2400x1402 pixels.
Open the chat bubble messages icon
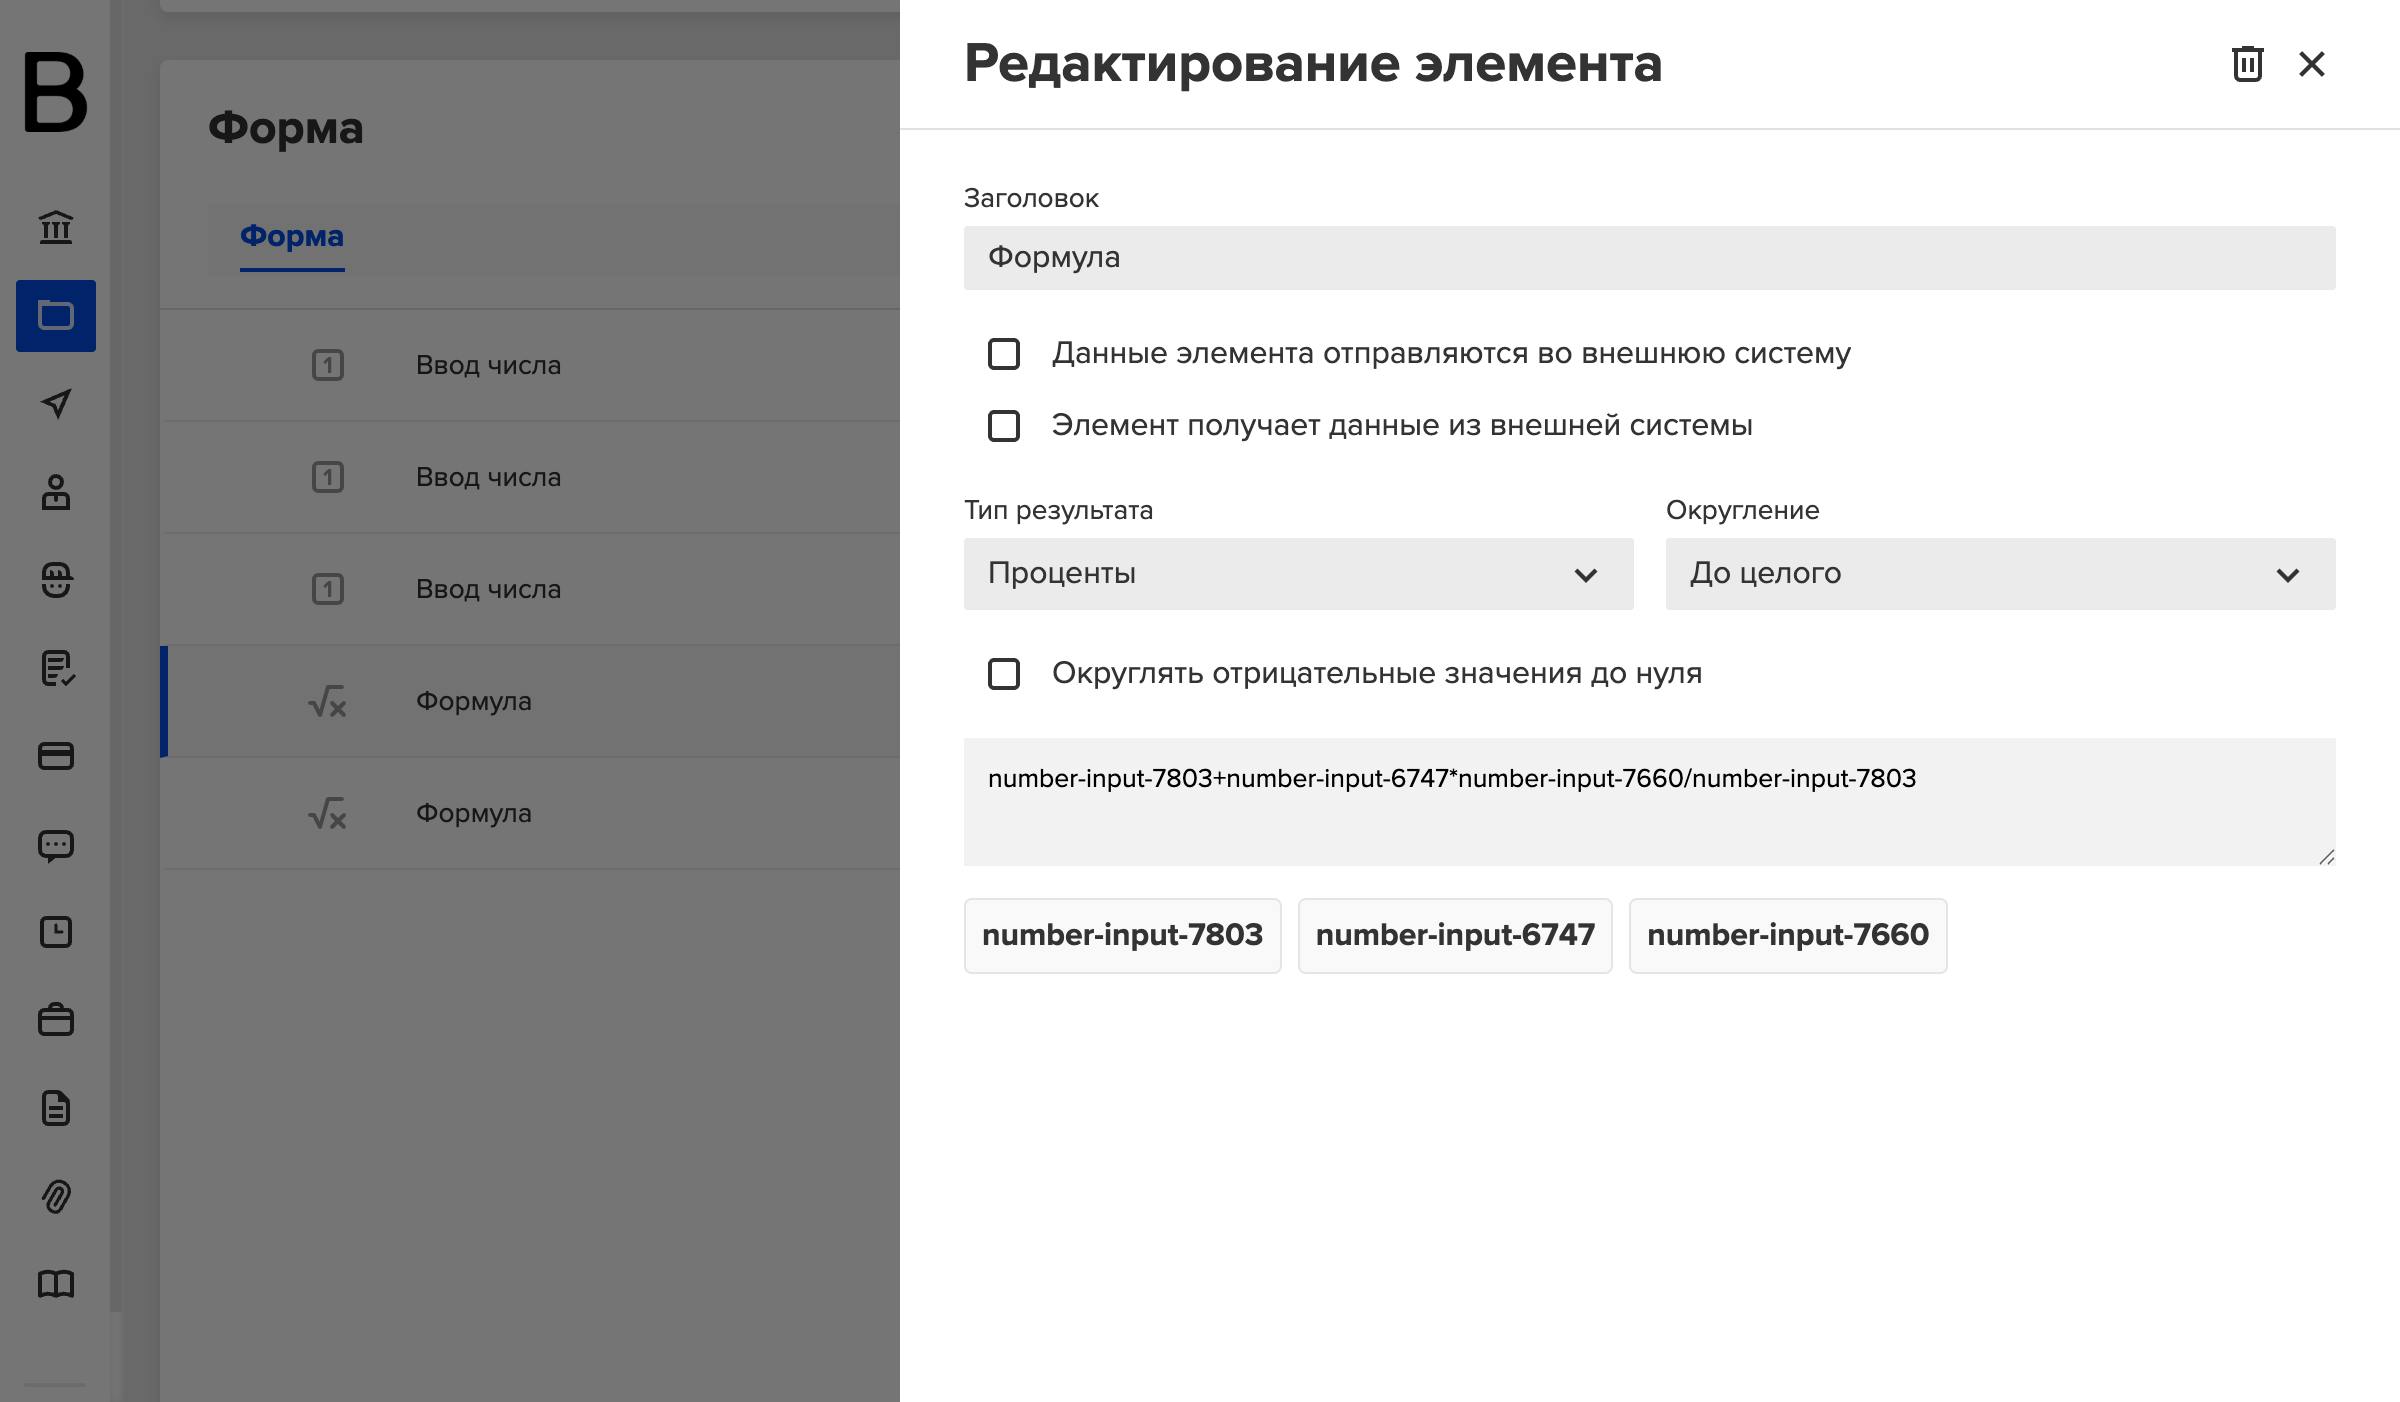[x=56, y=845]
